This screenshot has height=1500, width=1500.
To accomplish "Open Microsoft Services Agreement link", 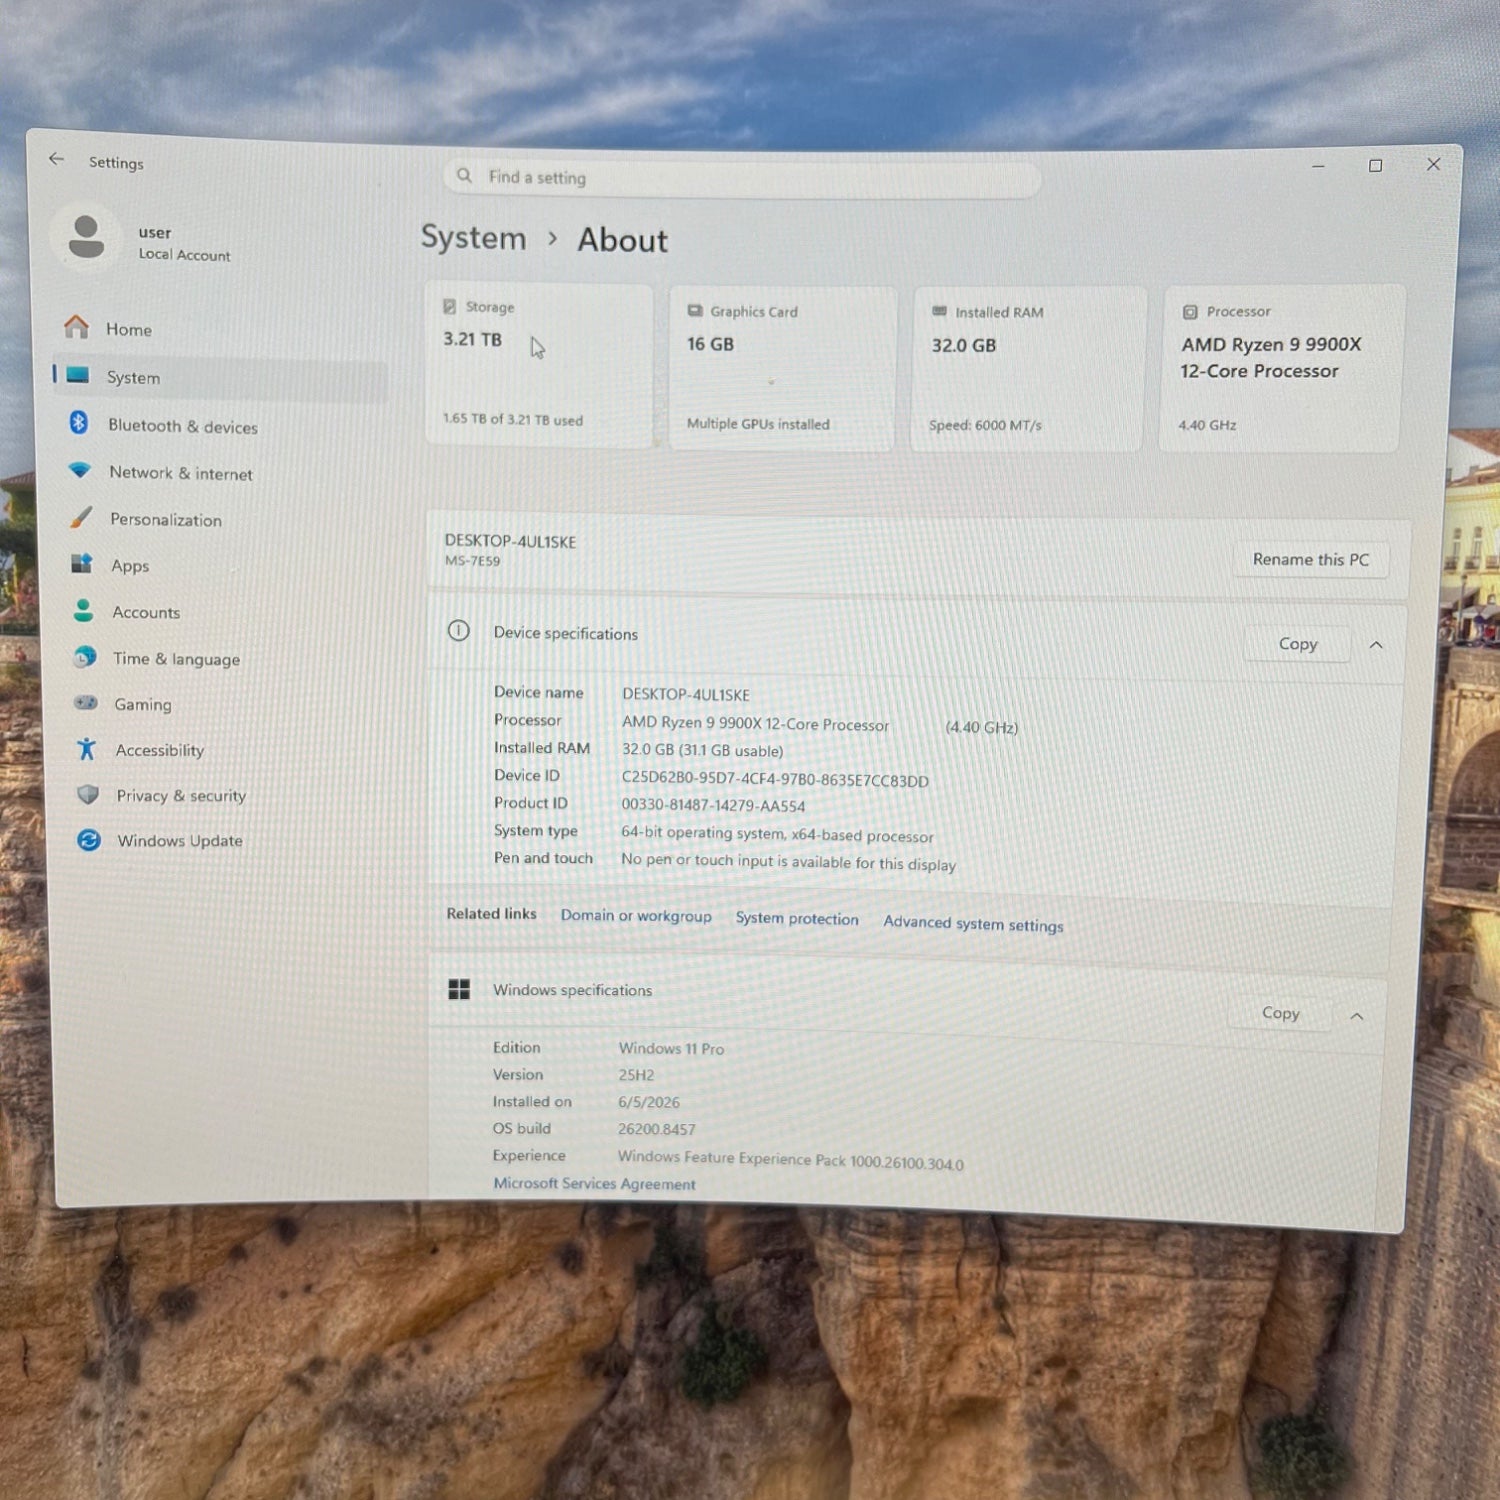I will [x=594, y=1183].
